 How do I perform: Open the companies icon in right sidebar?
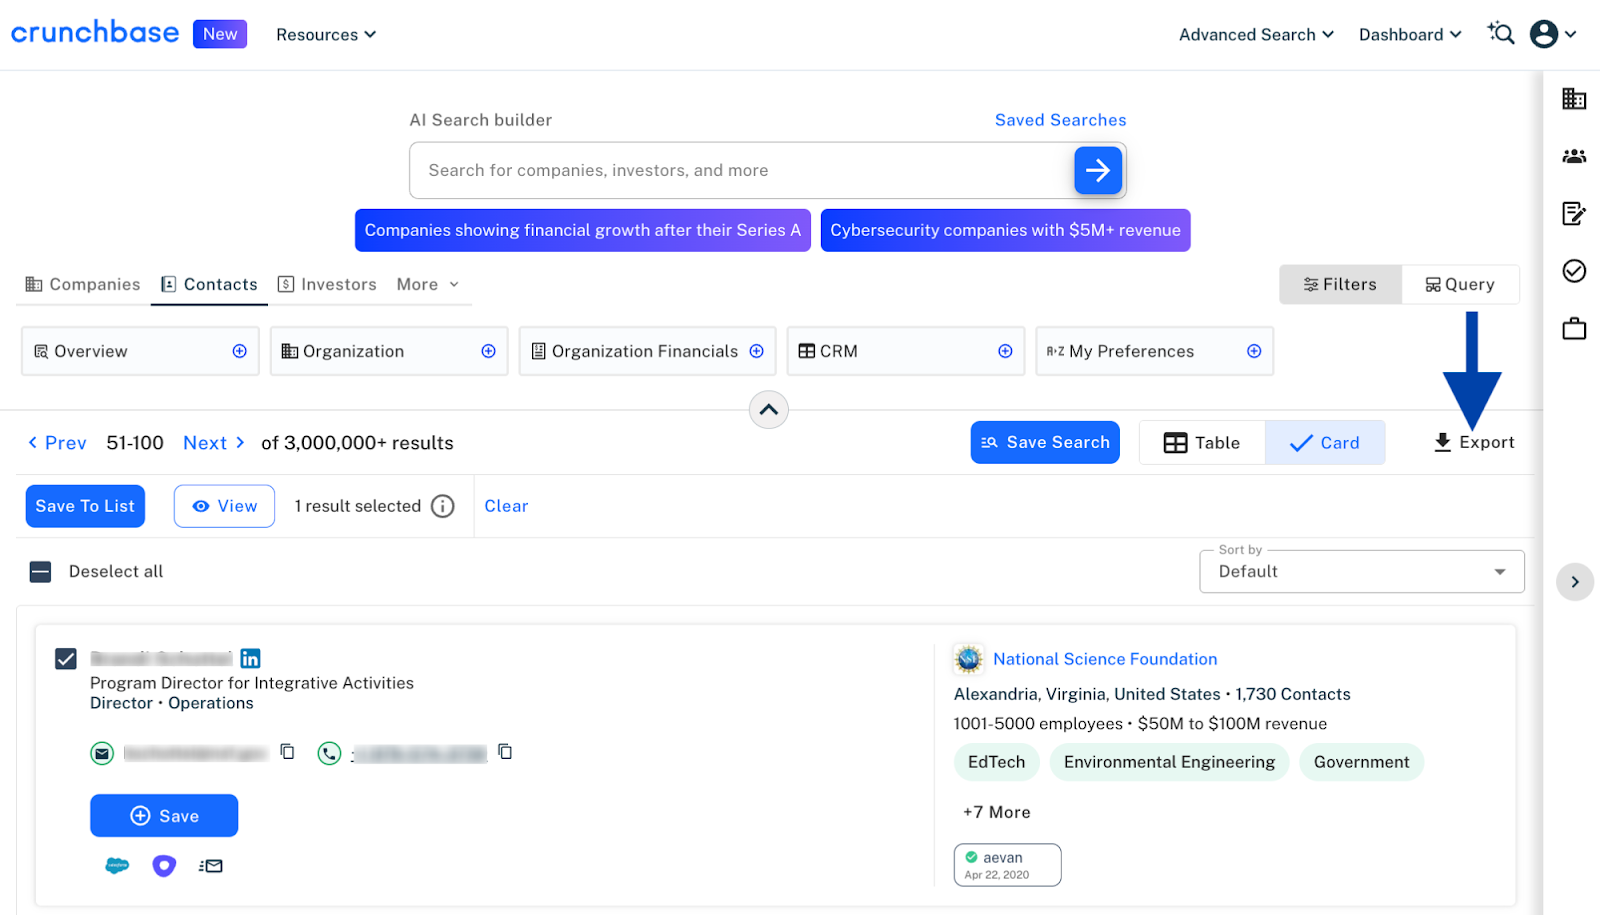[1574, 98]
